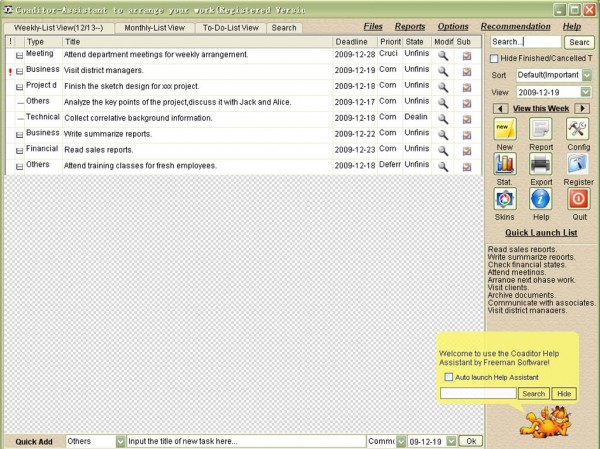
Task: Click the View this Week link
Action: (541, 108)
